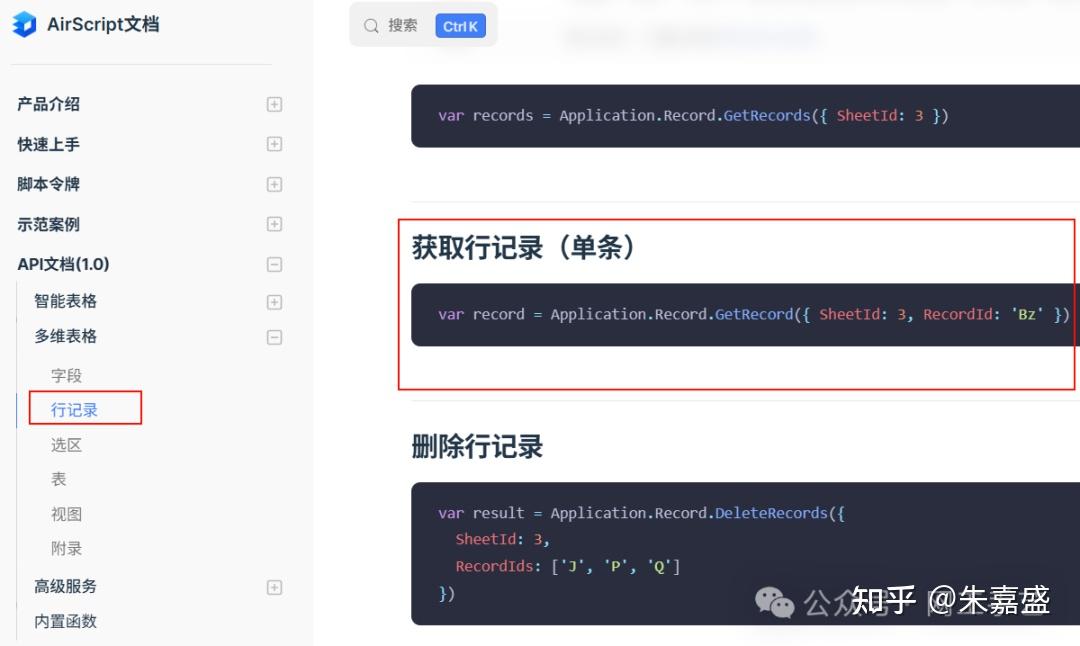Open the 产品介绍 menu item
The height and width of the screenshot is (646, 1080).
click(48, 104)
